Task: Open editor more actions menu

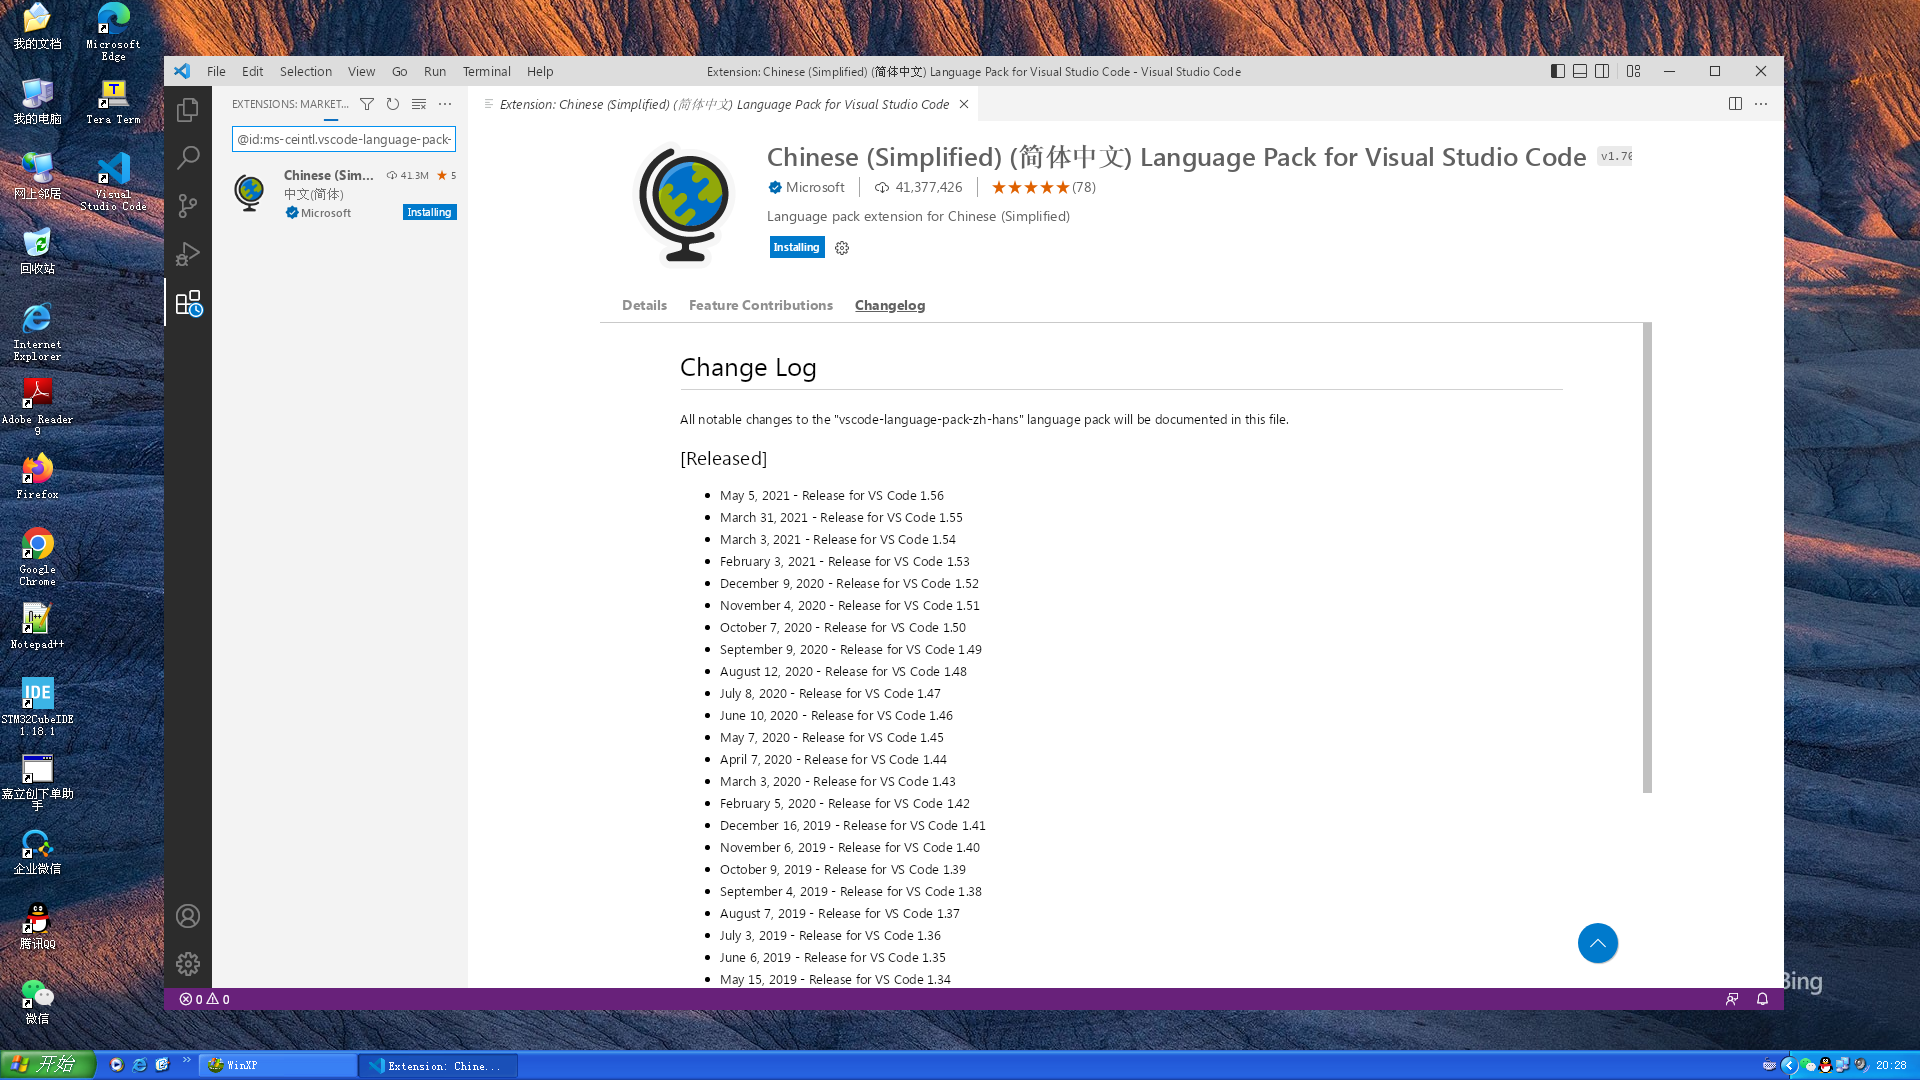Action: [x=1761, y=104]
